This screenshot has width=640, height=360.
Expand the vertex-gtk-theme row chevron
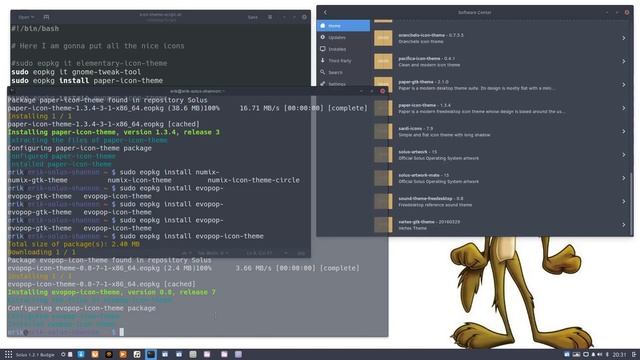624,224
